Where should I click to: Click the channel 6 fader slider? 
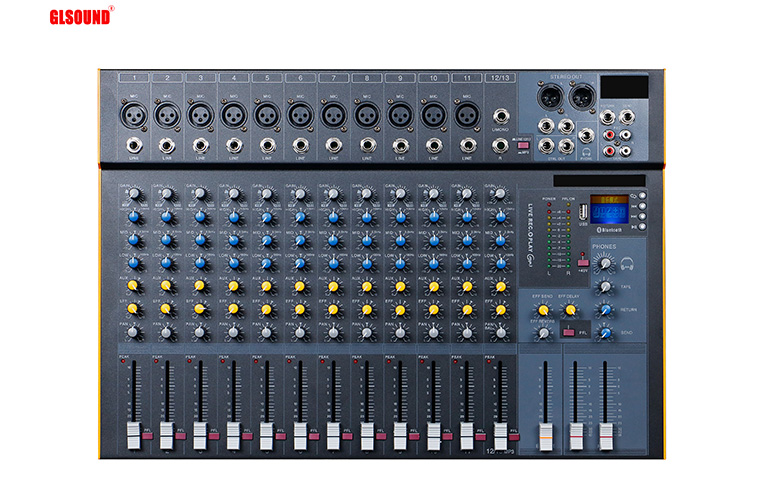coord(299,434)
